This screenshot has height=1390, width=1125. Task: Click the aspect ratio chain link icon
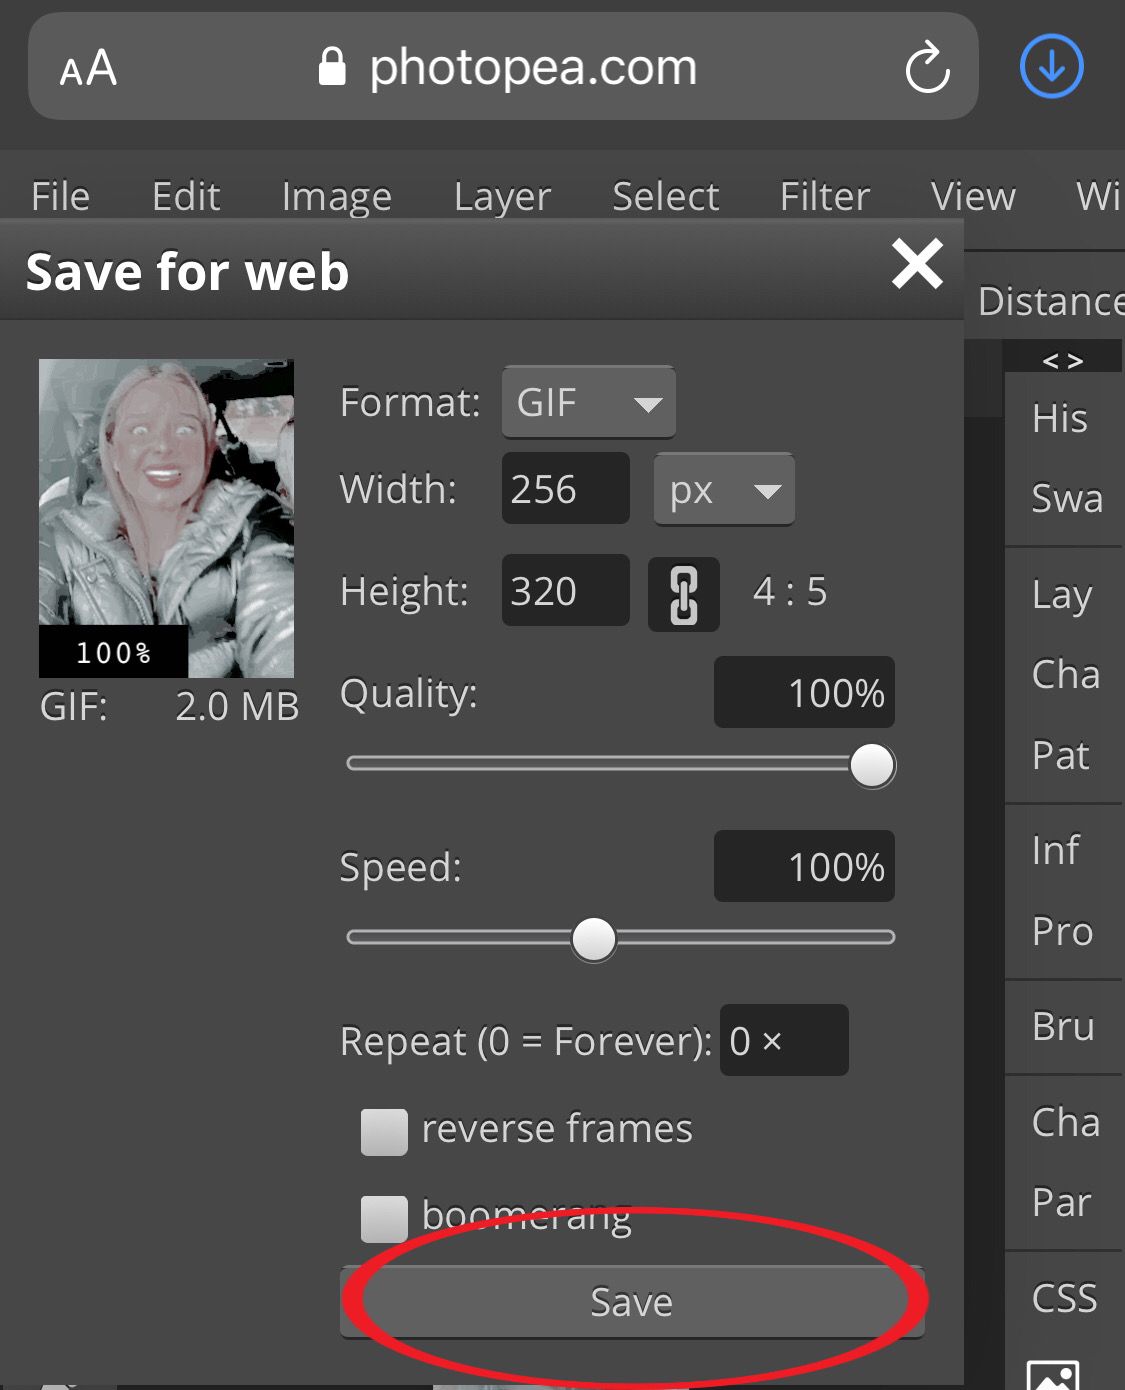683,594
